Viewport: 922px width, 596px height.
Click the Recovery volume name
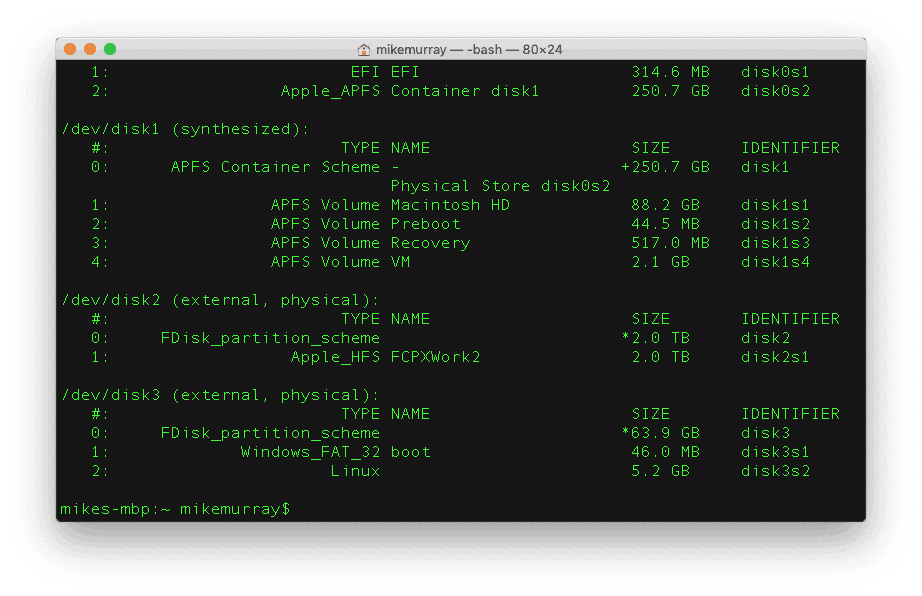430,243
